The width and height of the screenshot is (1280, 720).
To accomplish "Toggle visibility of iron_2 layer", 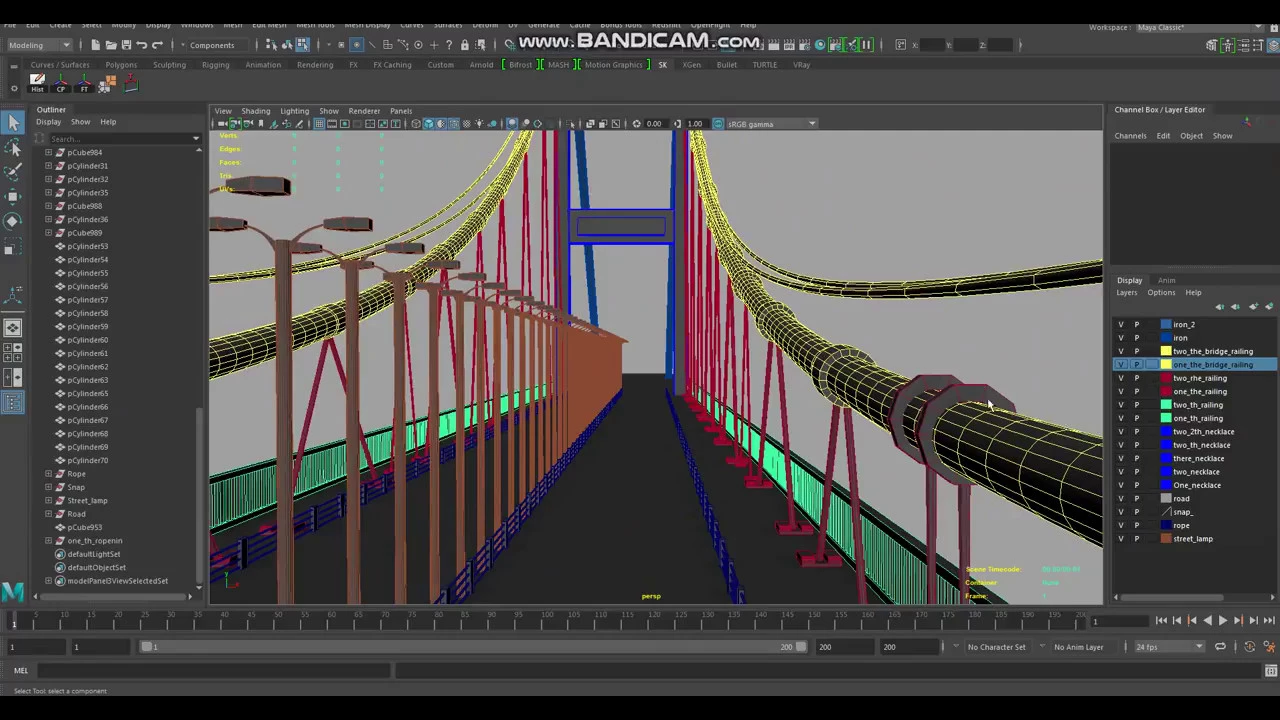I will 1120,324.
